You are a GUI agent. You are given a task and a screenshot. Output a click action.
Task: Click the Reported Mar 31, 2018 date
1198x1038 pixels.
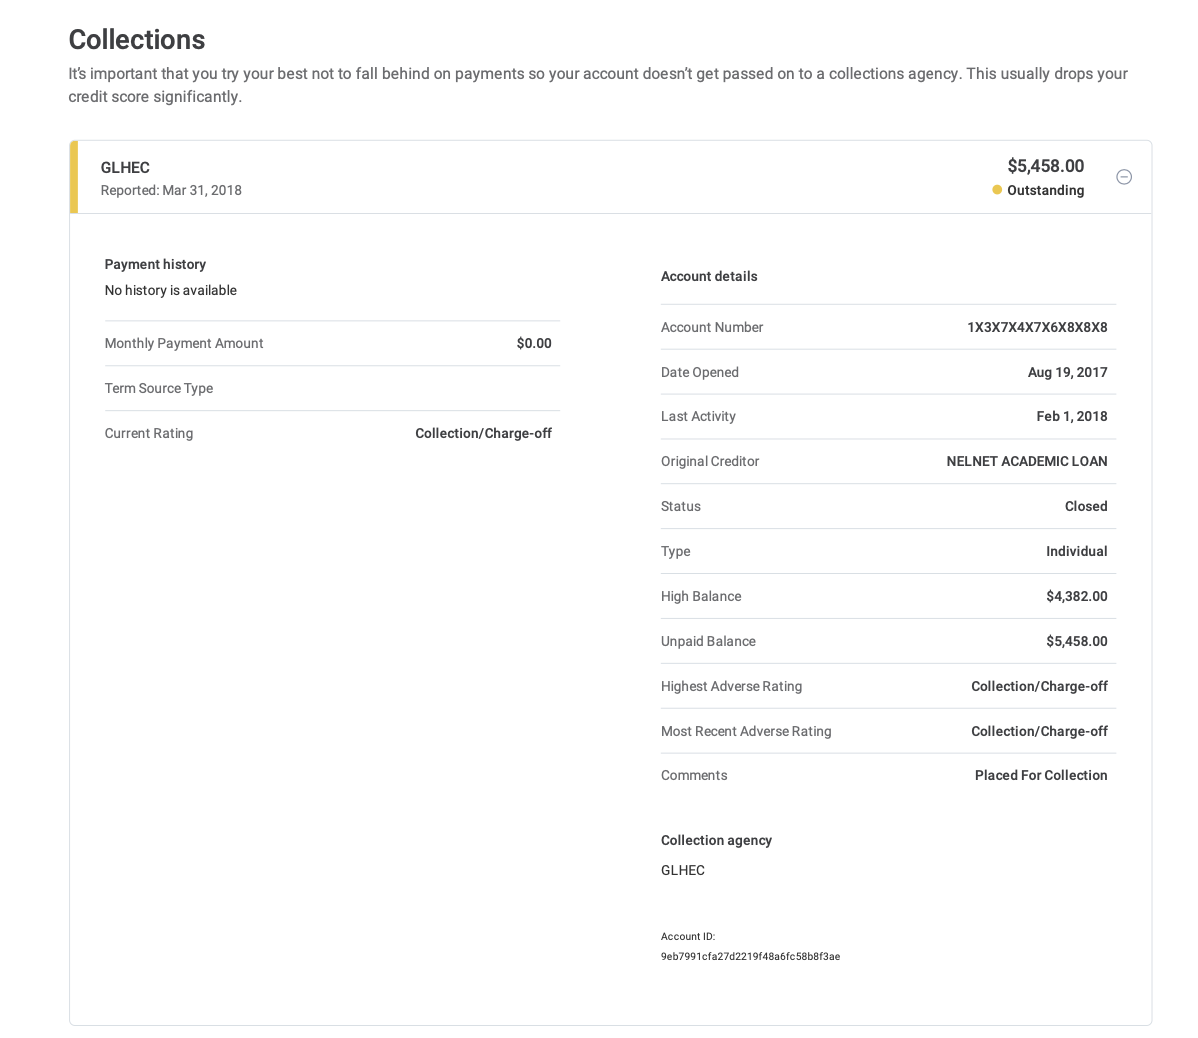(171, 190)
